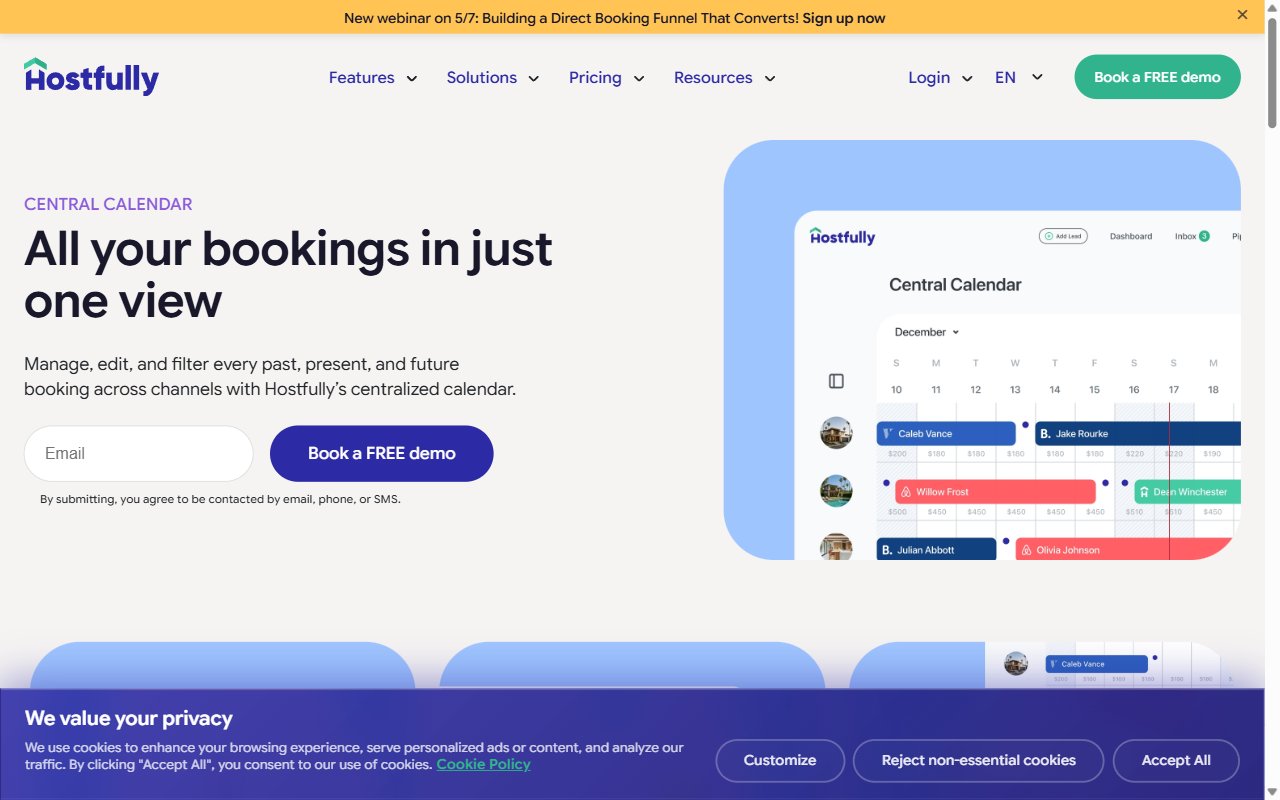Click the Solutions chevron arrow
This screenshot has width=1280, height=800.
point(533,79)
